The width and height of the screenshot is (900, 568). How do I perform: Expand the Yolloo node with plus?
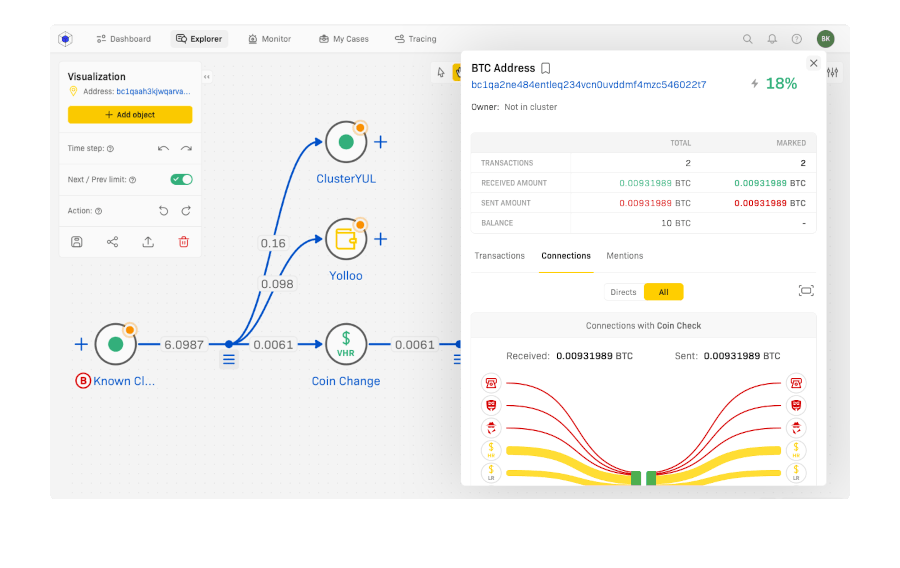pyautogui.click(x=380, y=239)
